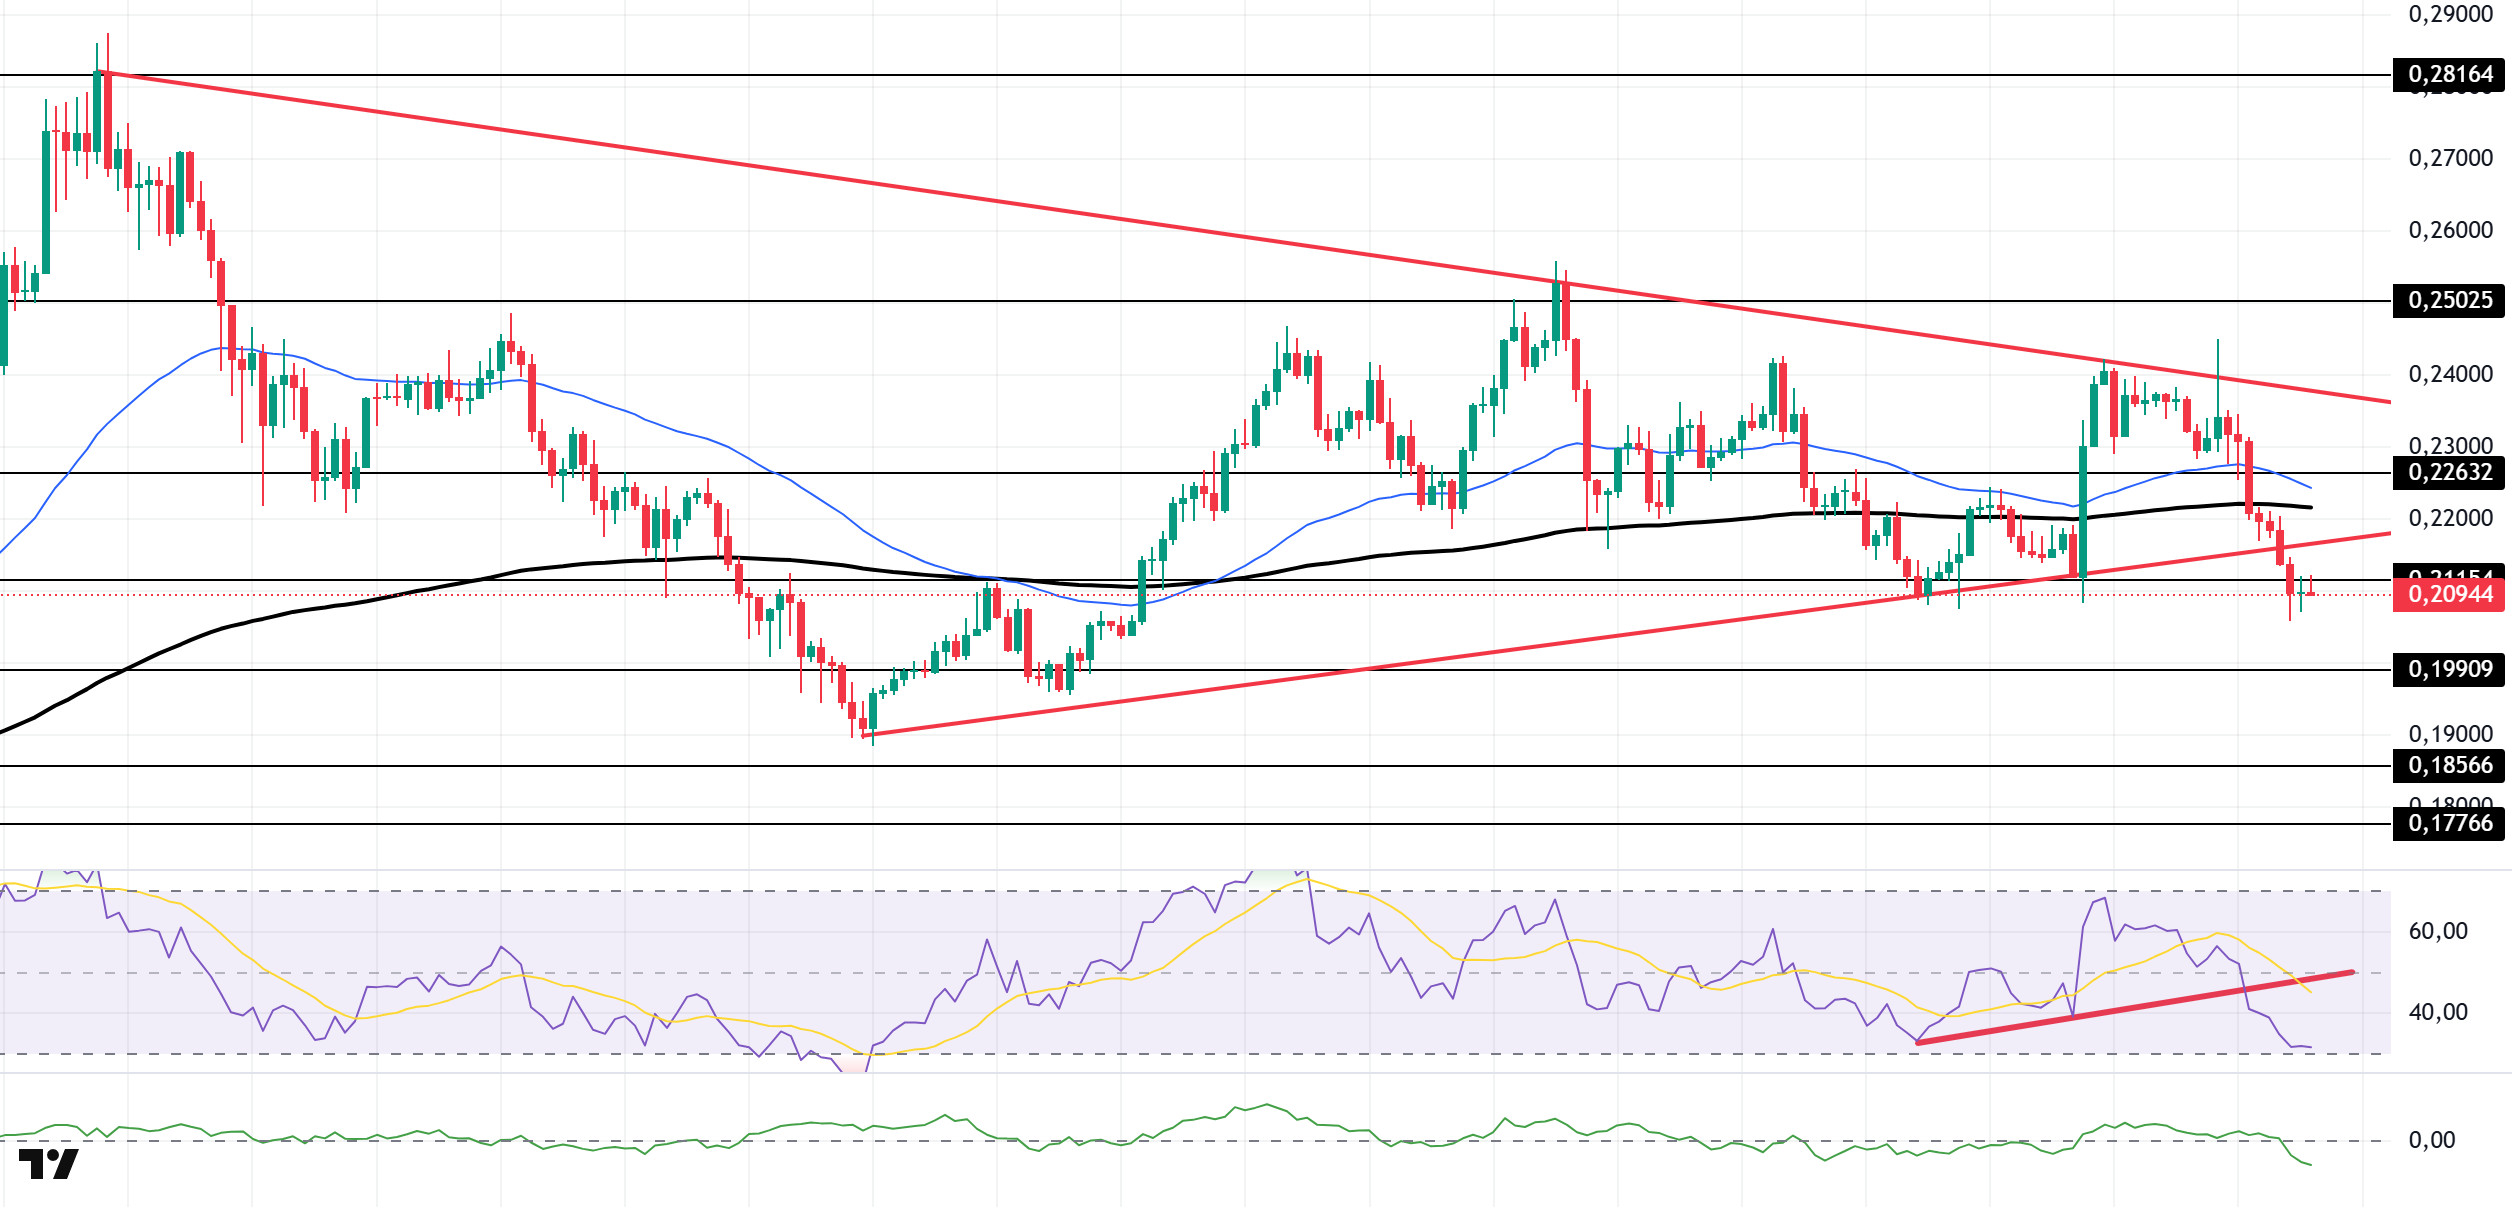Click the oscillator 0,00 axis value
Viewport: 2512px width, 1222px height.
[2432, 1141]
